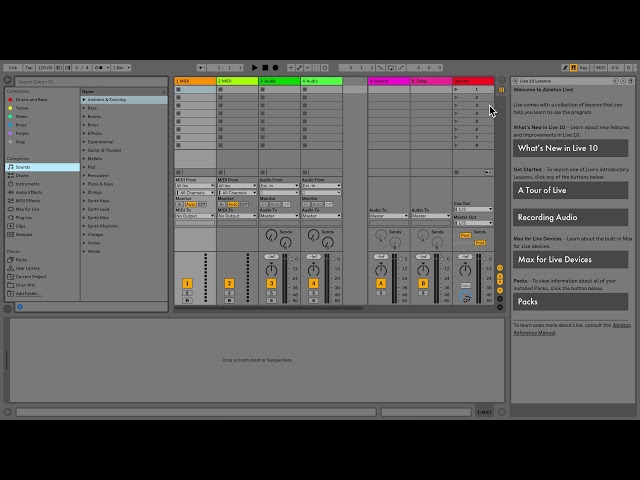This screenshot has width=640, height=480.
Task: Toggle the Crossfader section show button
Action: tap(500, 307)
